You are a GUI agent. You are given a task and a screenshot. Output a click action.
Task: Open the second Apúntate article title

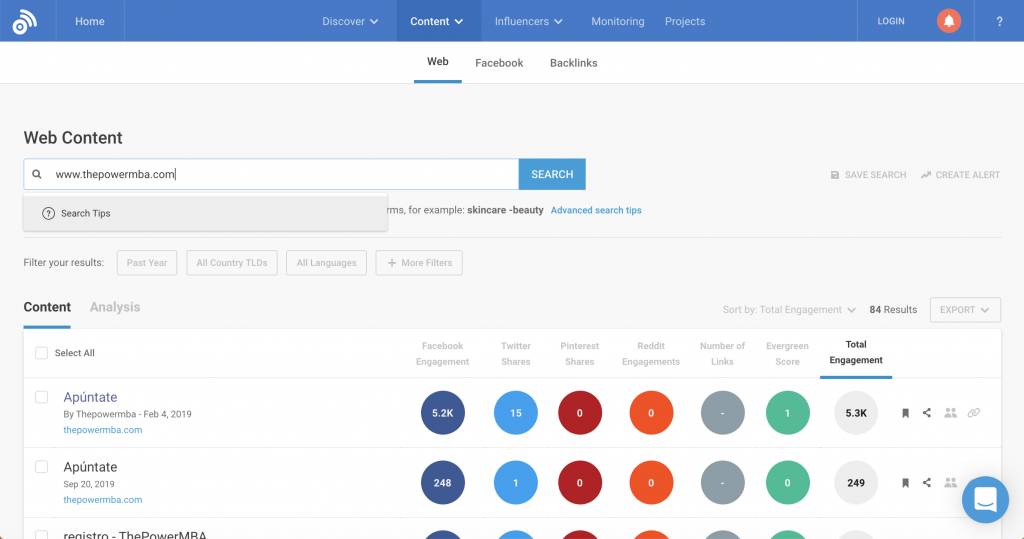point(90,467)
